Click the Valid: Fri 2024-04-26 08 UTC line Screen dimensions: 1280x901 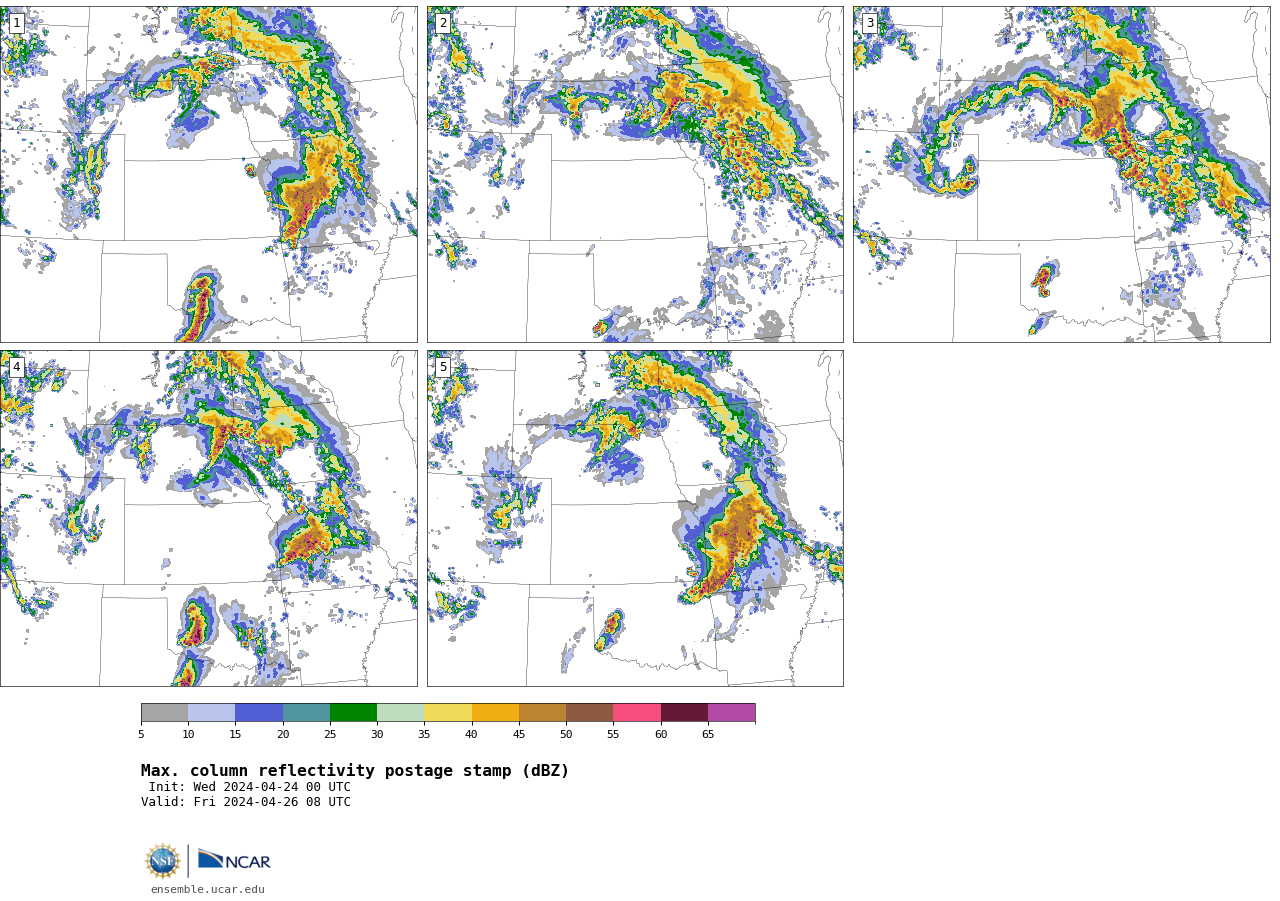pyautogui.click(x=246, y=802)
